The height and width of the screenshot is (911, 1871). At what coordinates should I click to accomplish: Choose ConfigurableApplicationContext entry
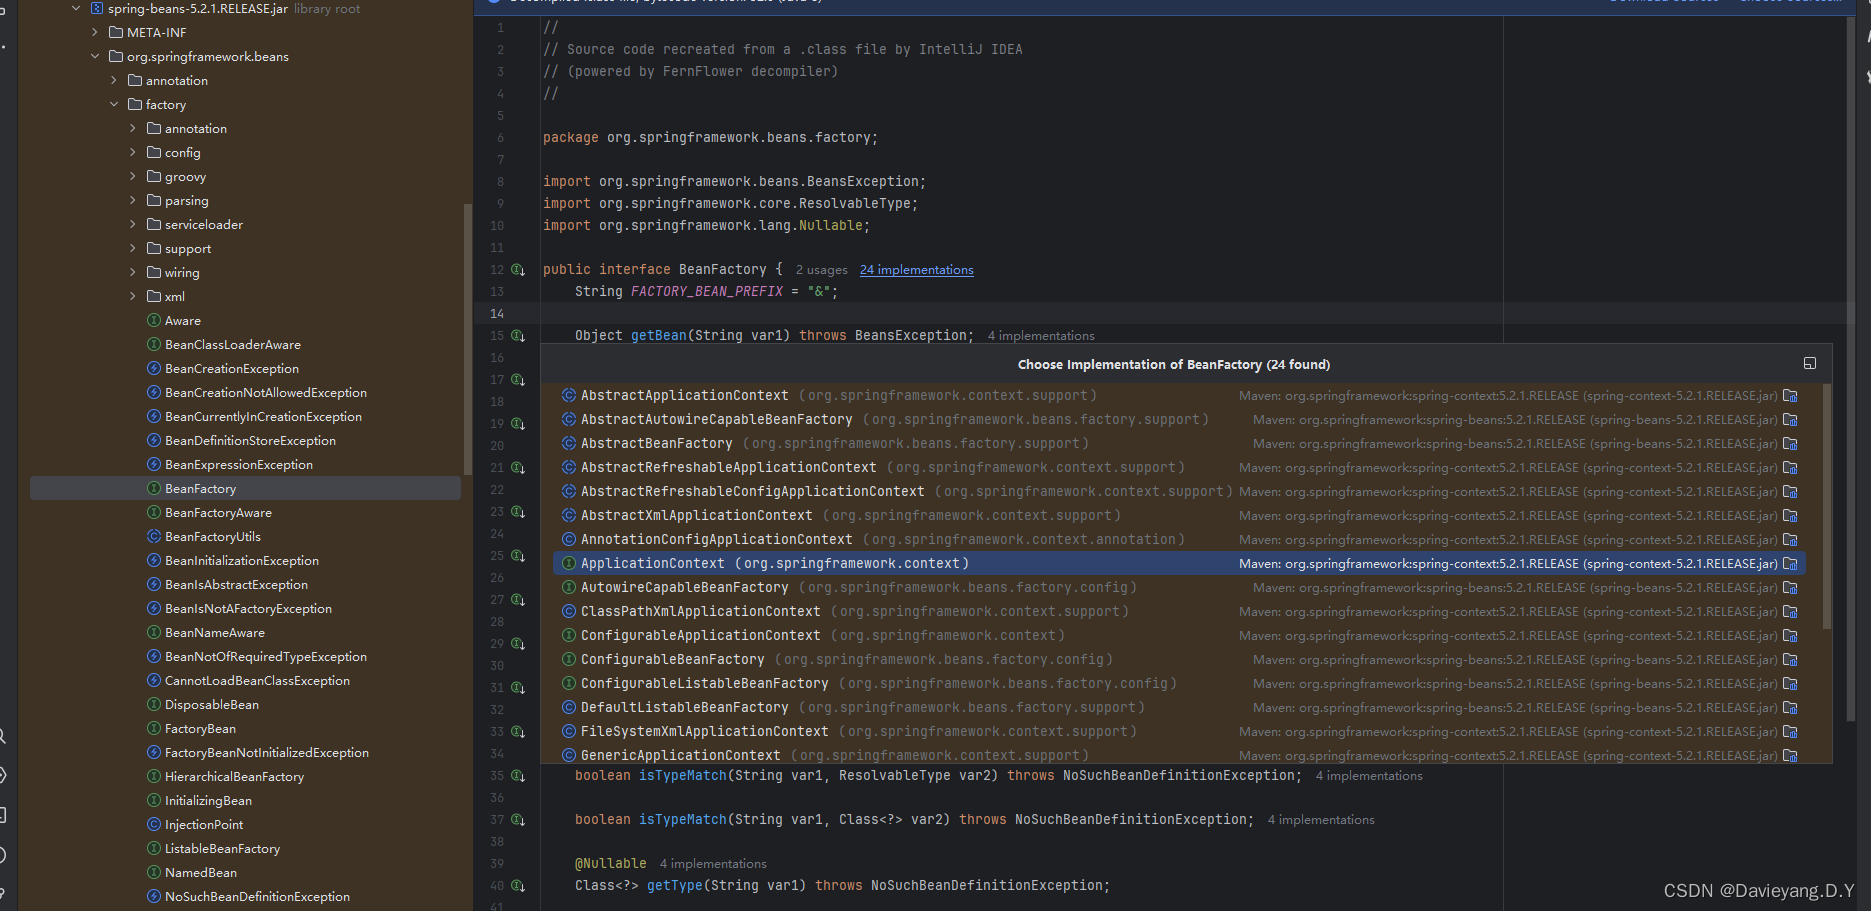(x=1179, y=636)
